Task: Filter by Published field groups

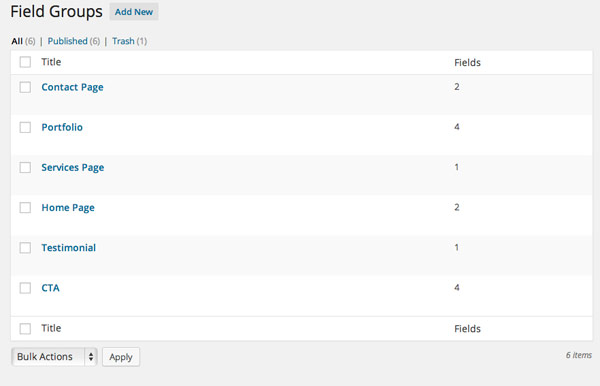Action: tap(67, 41)
